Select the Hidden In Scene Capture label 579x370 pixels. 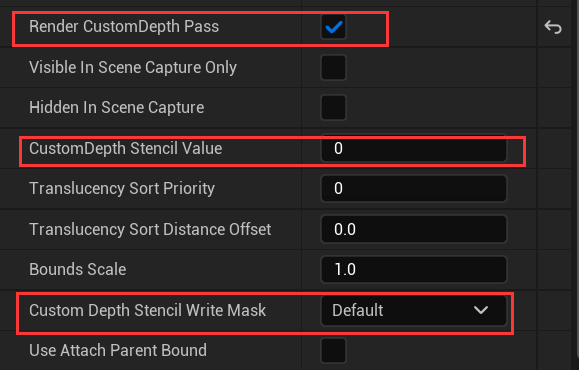116,108
